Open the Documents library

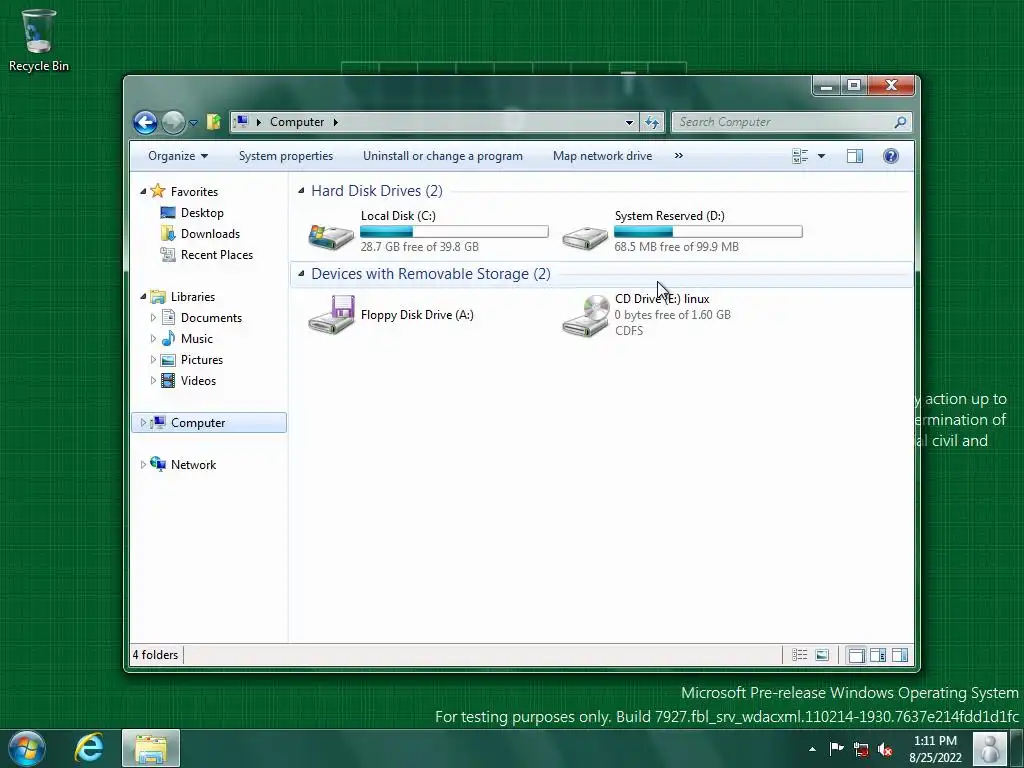(x=202, y=317)
